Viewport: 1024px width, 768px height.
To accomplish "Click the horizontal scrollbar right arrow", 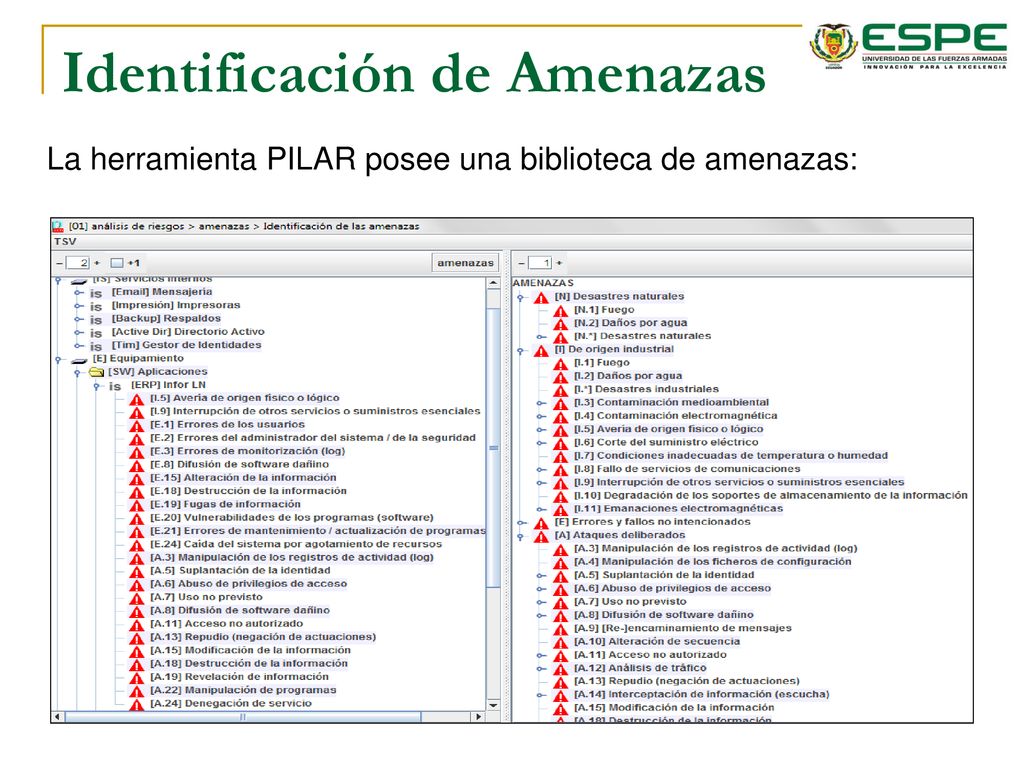I will [x=479, y=717].
